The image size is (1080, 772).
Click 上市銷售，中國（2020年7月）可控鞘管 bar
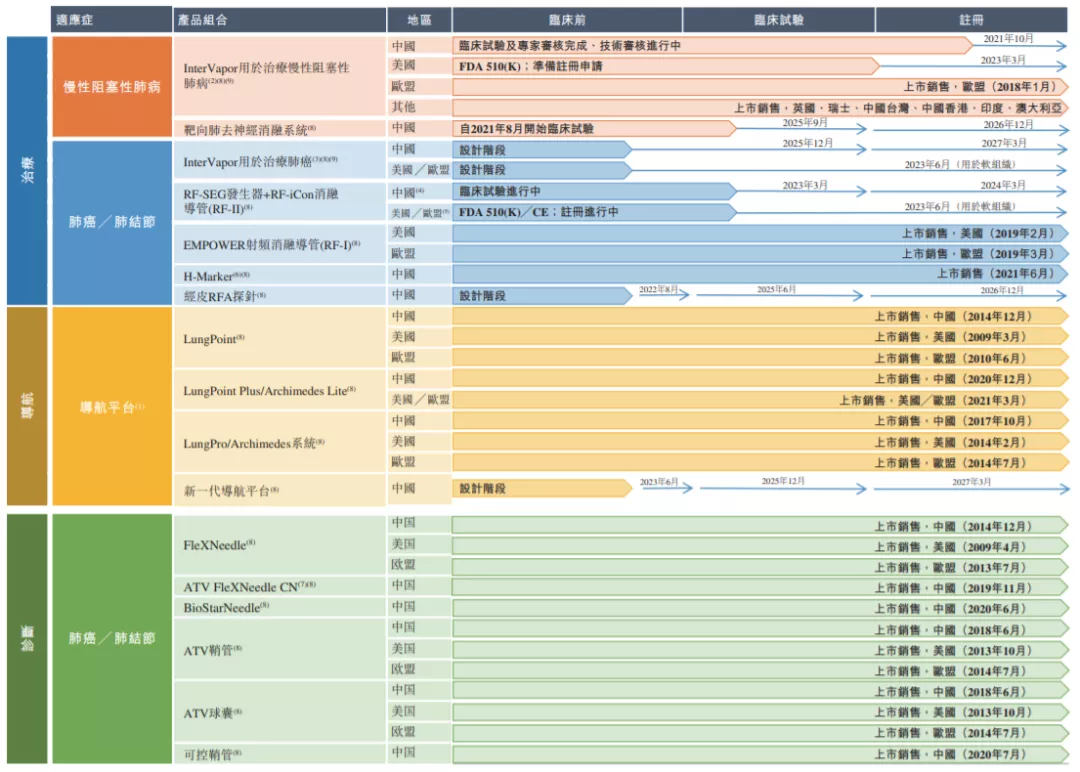tap(760, 754)
